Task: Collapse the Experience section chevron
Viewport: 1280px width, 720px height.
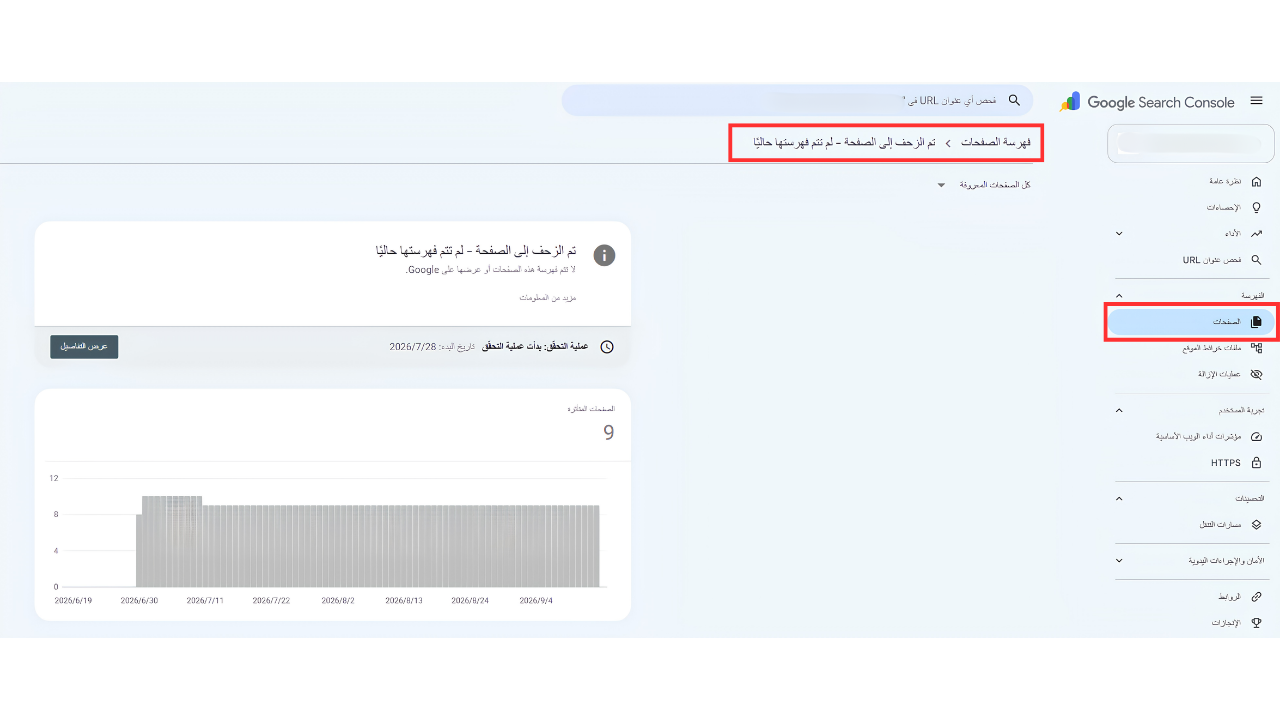Action: (x=1119, y=410)
